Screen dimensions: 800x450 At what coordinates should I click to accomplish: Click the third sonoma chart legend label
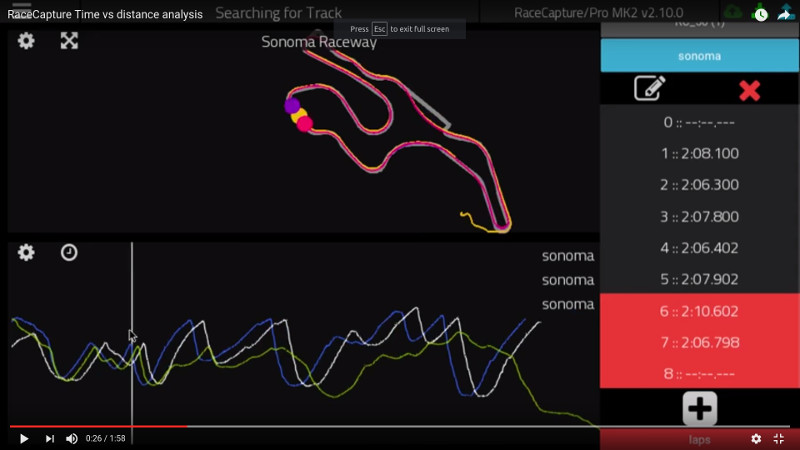(568, 304)
